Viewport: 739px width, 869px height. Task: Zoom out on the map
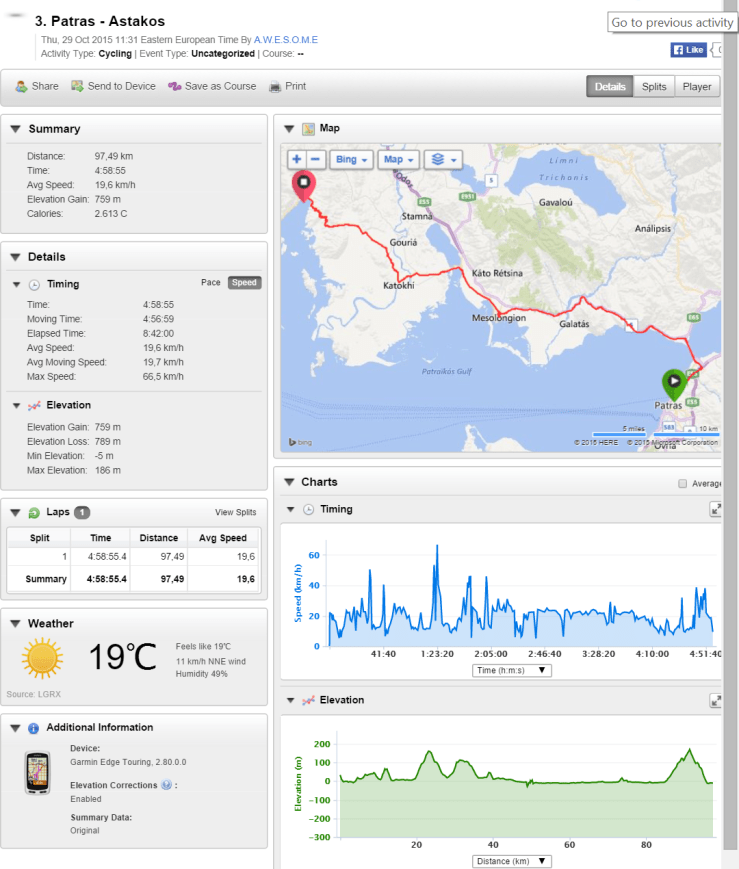(x=315, y=159)
